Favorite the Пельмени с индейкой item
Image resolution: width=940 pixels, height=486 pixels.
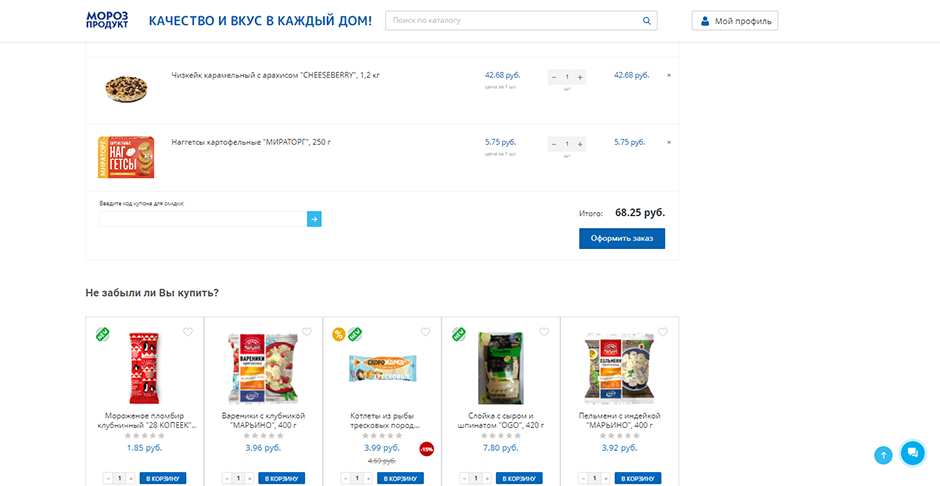(x=662, y=332)
